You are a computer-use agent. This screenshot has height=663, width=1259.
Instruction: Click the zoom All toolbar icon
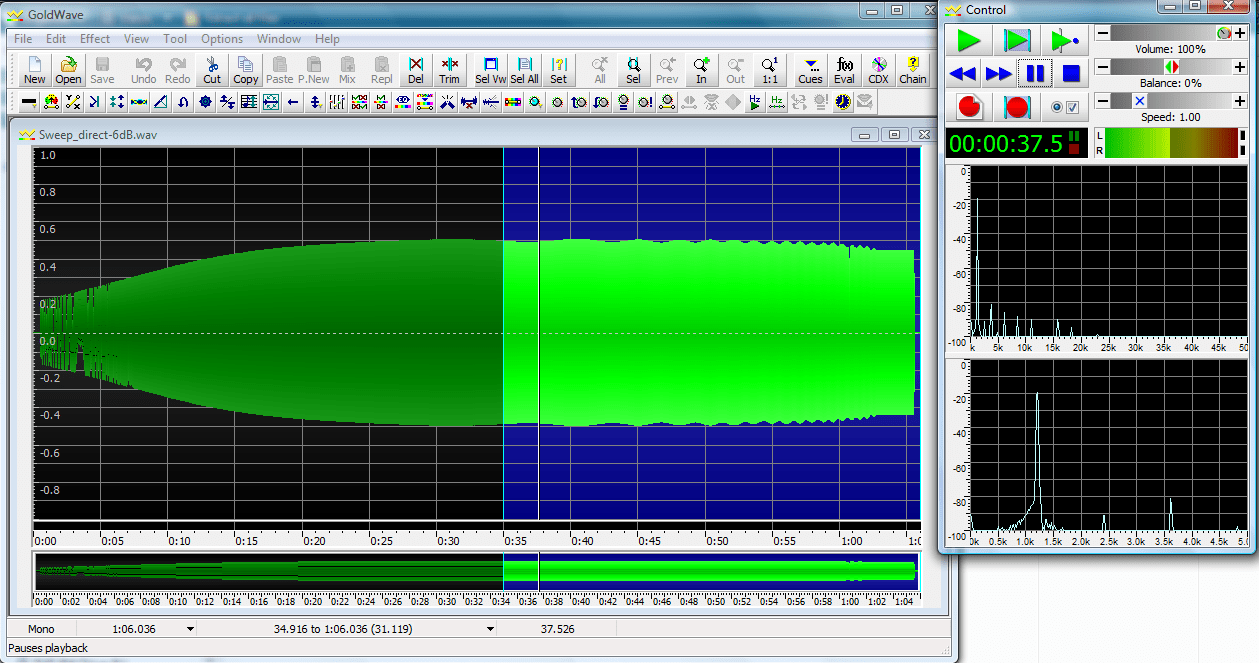point(599,69)
